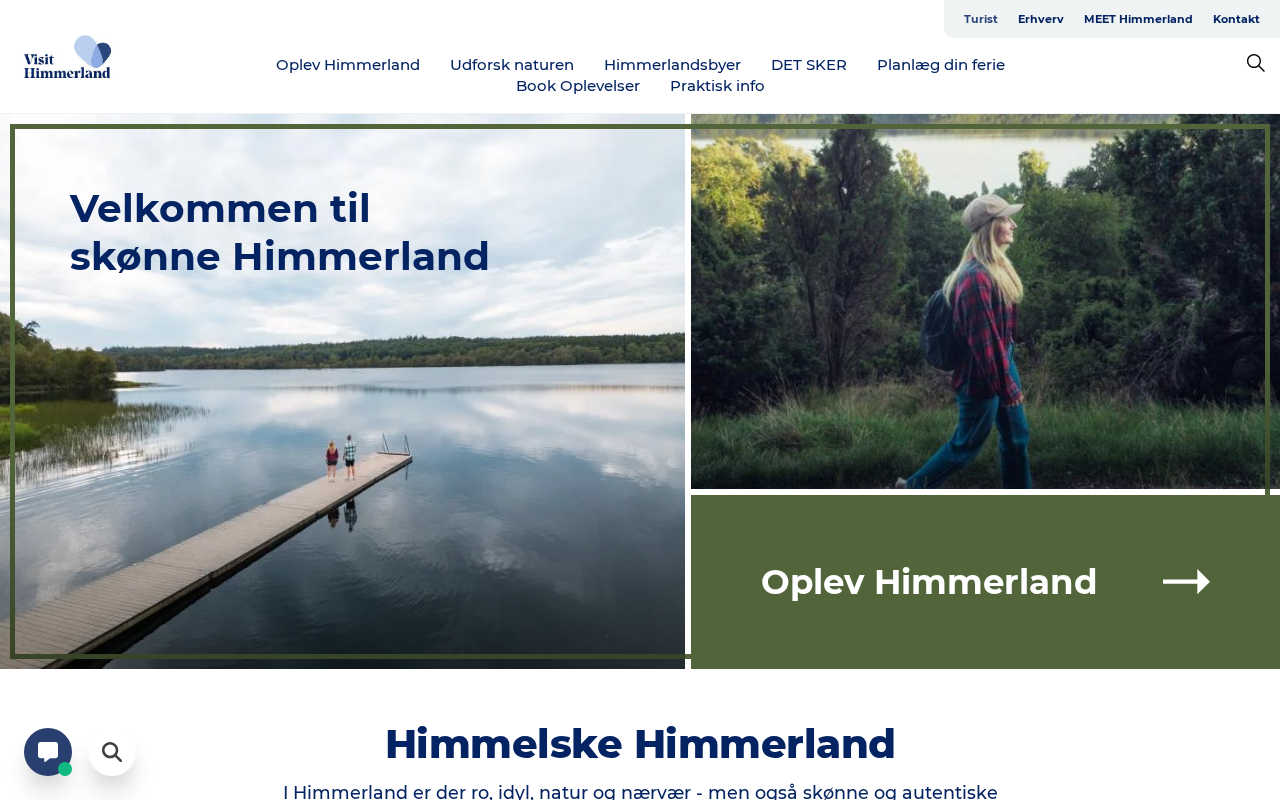Go to Book Oplevelser
This screenshot has height=800, width=1280.
coord(578,86)
